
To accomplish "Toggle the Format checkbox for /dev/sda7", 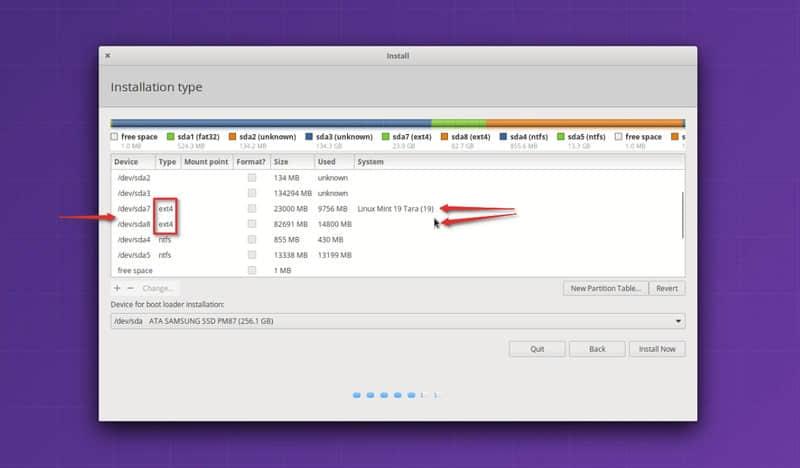I will [x=252, y=208].
